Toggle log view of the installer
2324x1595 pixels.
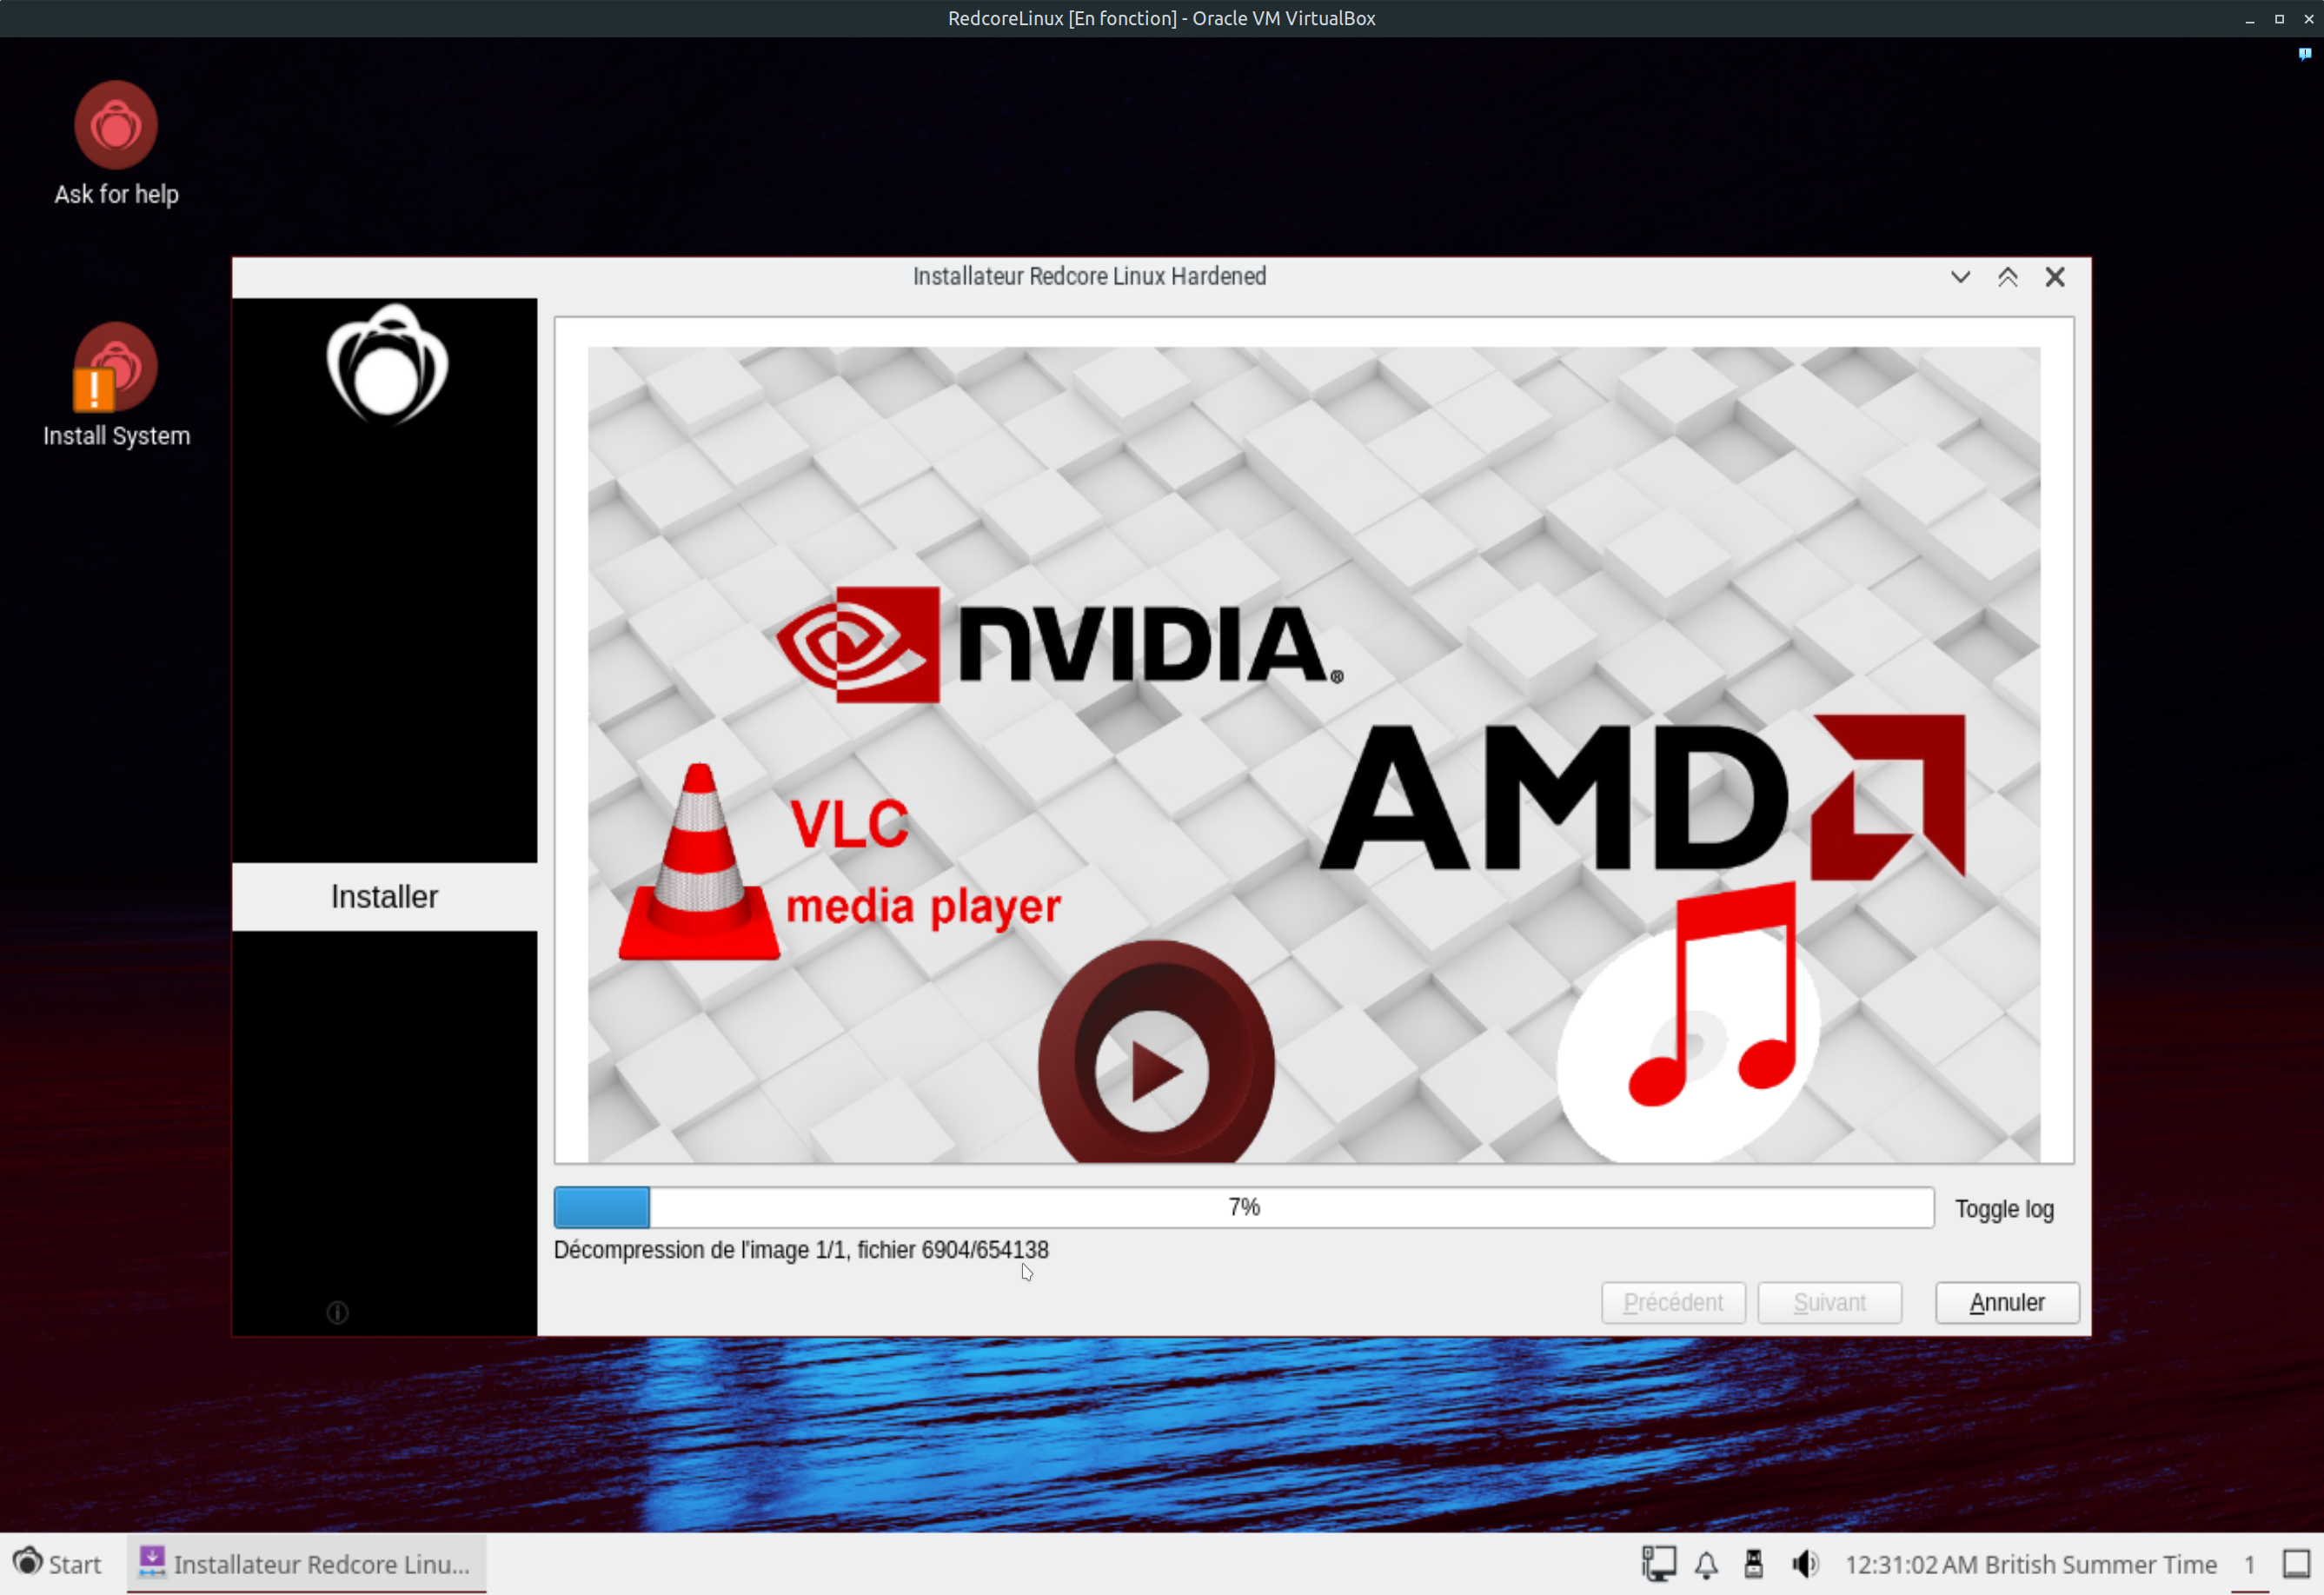tap(2004, 1209)
